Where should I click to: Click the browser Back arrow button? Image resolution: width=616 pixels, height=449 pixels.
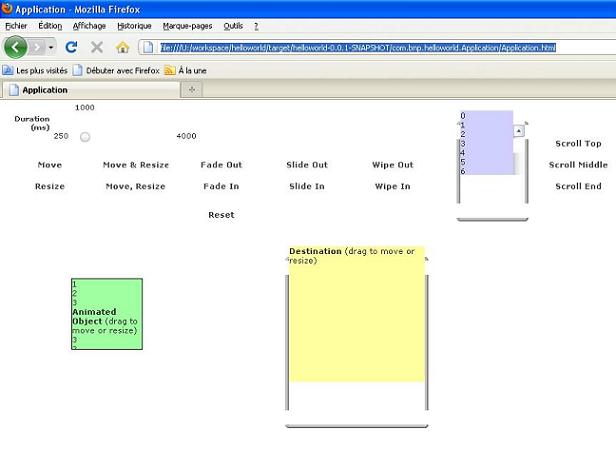(15, 47)
